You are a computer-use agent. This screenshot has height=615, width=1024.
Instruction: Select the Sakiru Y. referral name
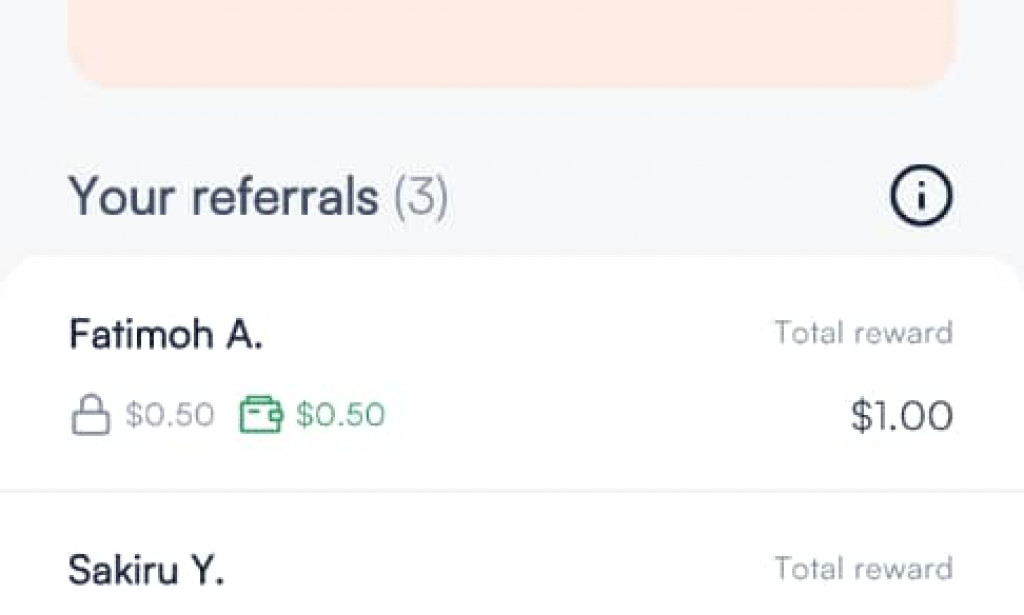coord(146,571)
